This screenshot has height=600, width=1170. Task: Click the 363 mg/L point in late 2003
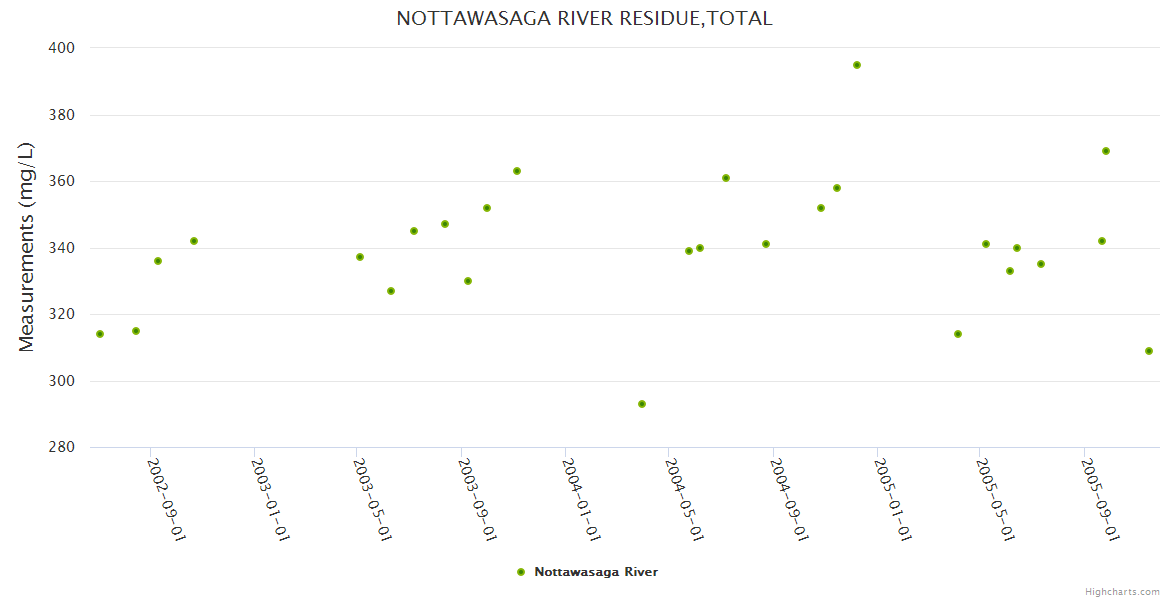(517, 171)
